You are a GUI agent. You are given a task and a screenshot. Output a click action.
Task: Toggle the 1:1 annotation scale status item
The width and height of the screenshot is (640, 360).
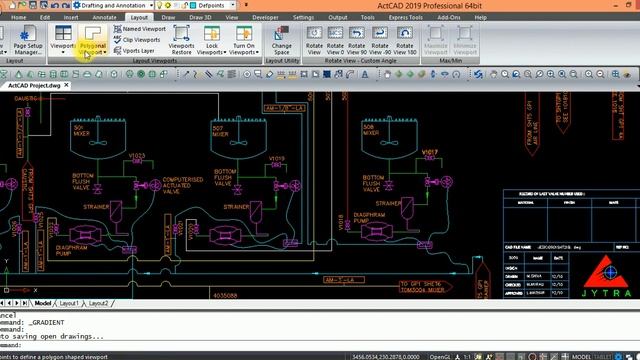(468, 357)
